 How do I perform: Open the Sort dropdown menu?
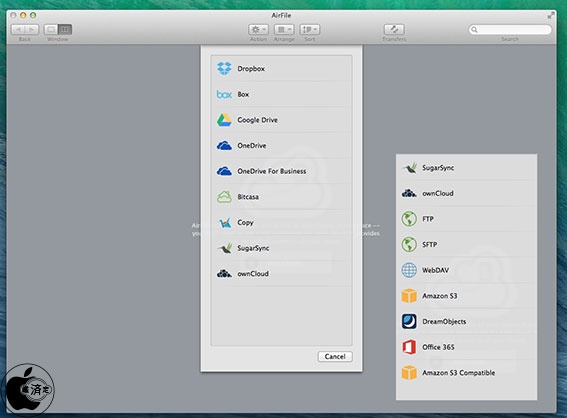coord(310,29)
